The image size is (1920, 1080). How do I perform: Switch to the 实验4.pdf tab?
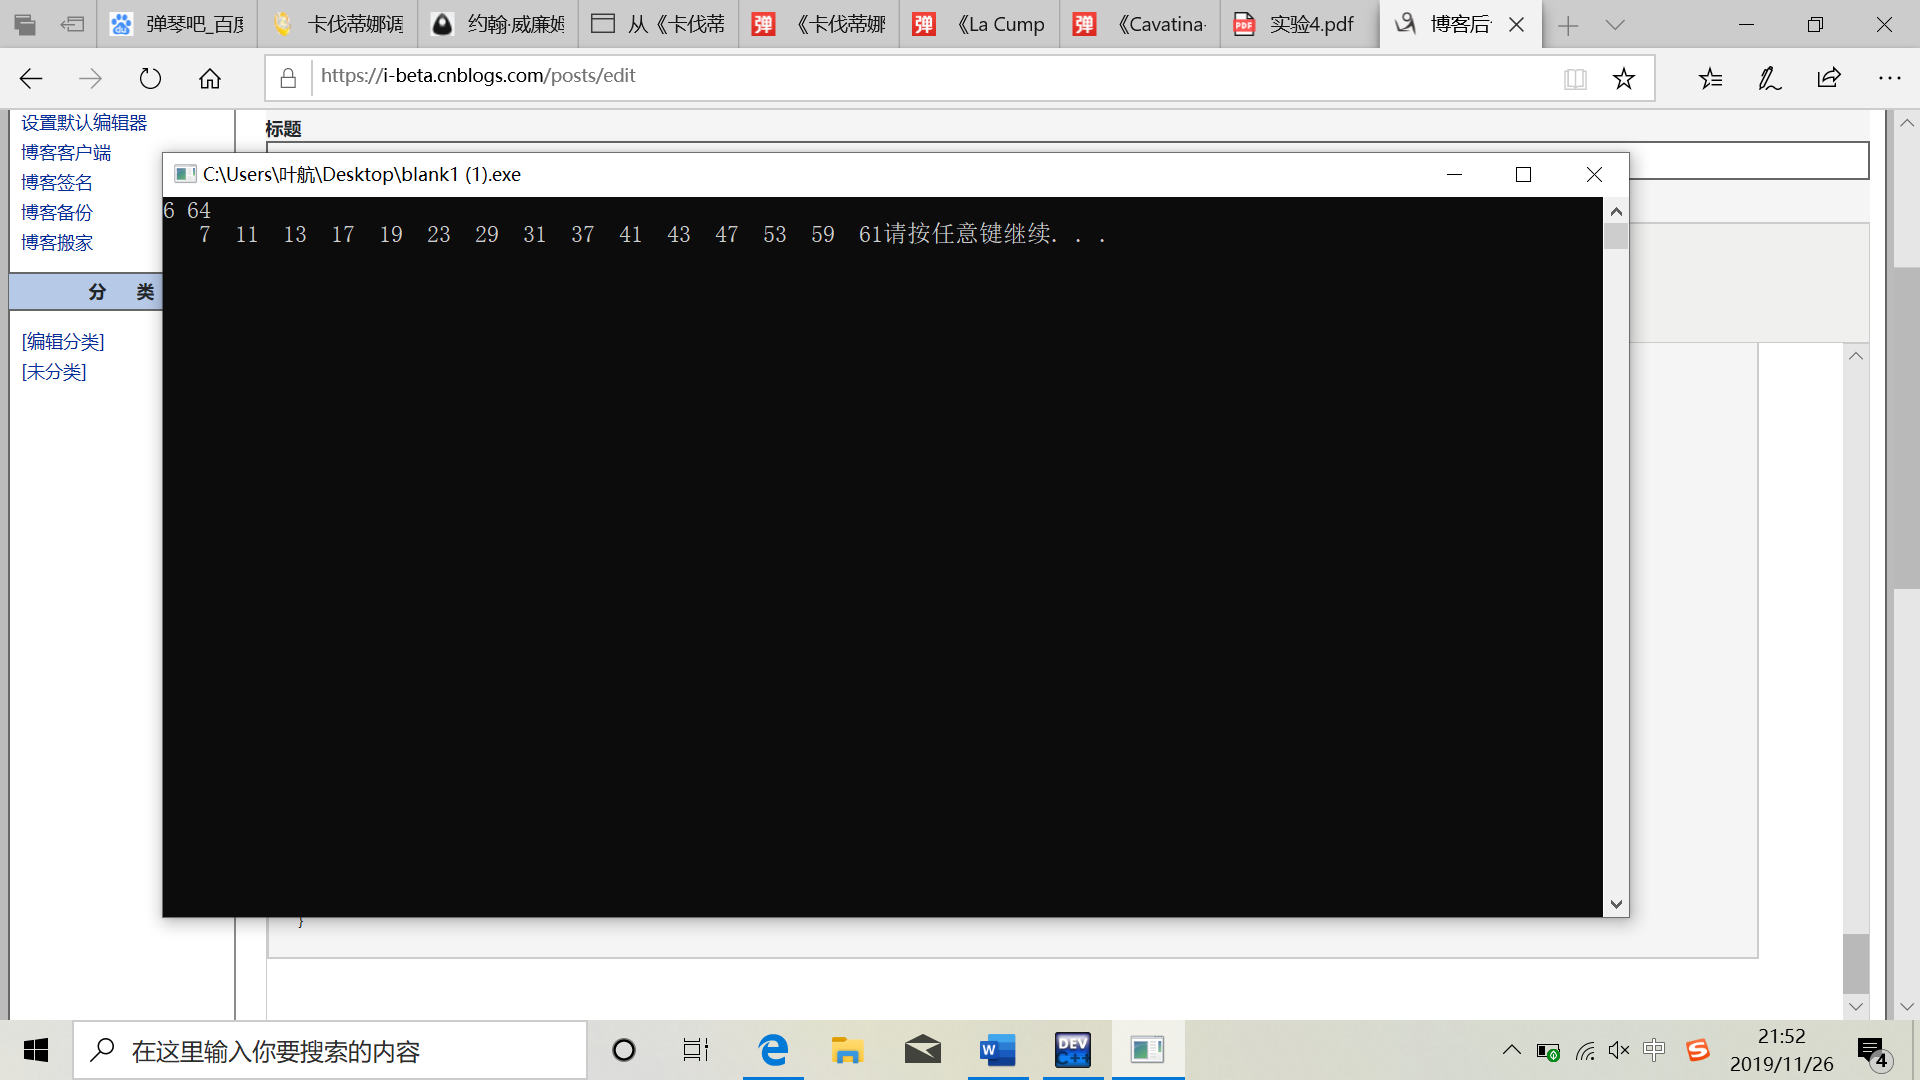[1298, 25]
